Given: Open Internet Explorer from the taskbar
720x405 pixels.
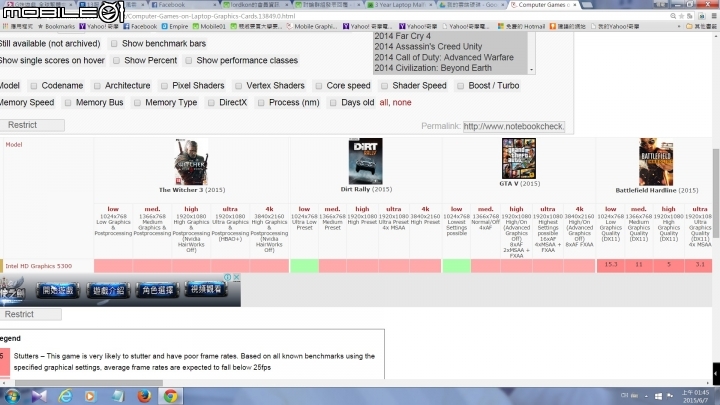Looking at the screenshot, I should (x=65, y=396).
